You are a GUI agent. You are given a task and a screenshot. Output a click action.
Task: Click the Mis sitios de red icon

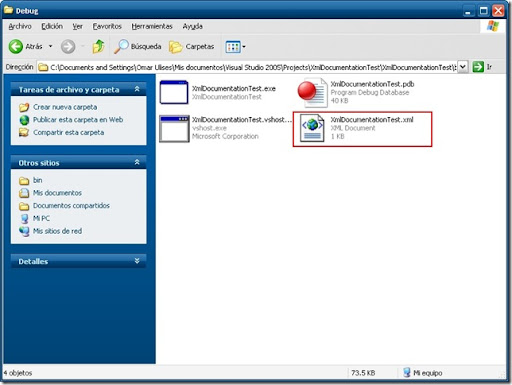[24, 231]
